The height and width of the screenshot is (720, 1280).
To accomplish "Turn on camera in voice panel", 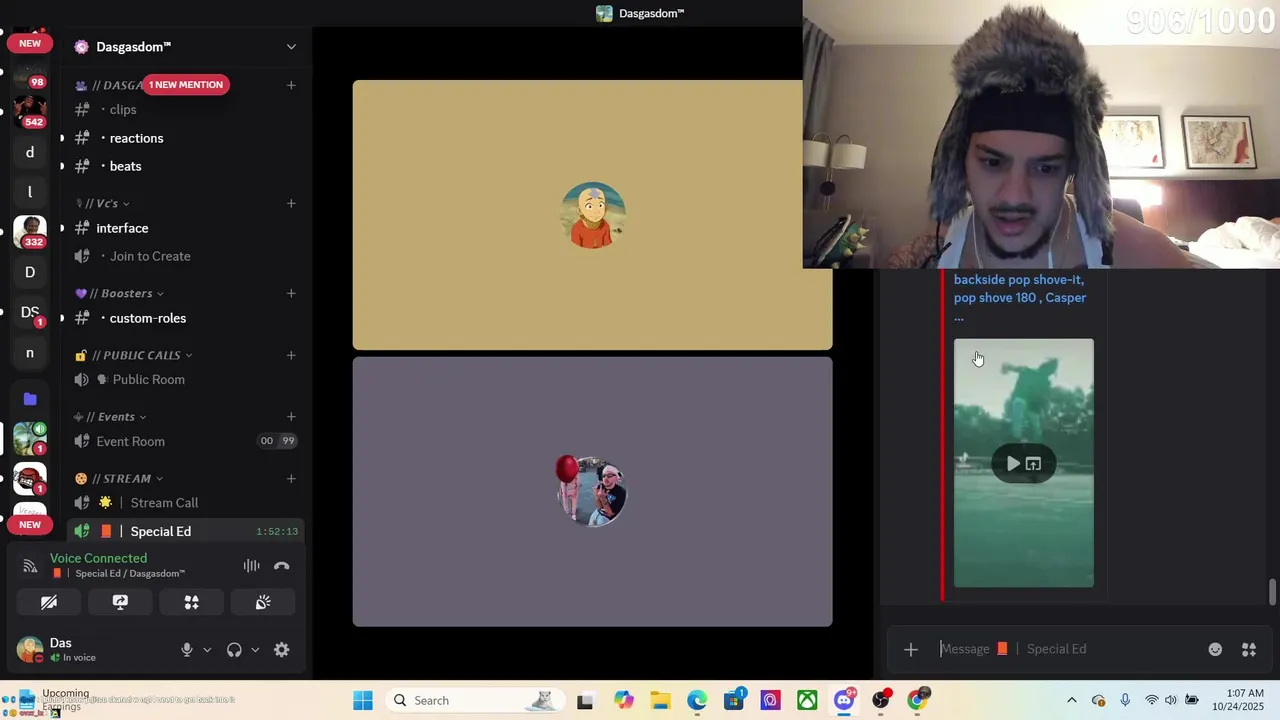I will pyautogui.click(x=49, y=602).
